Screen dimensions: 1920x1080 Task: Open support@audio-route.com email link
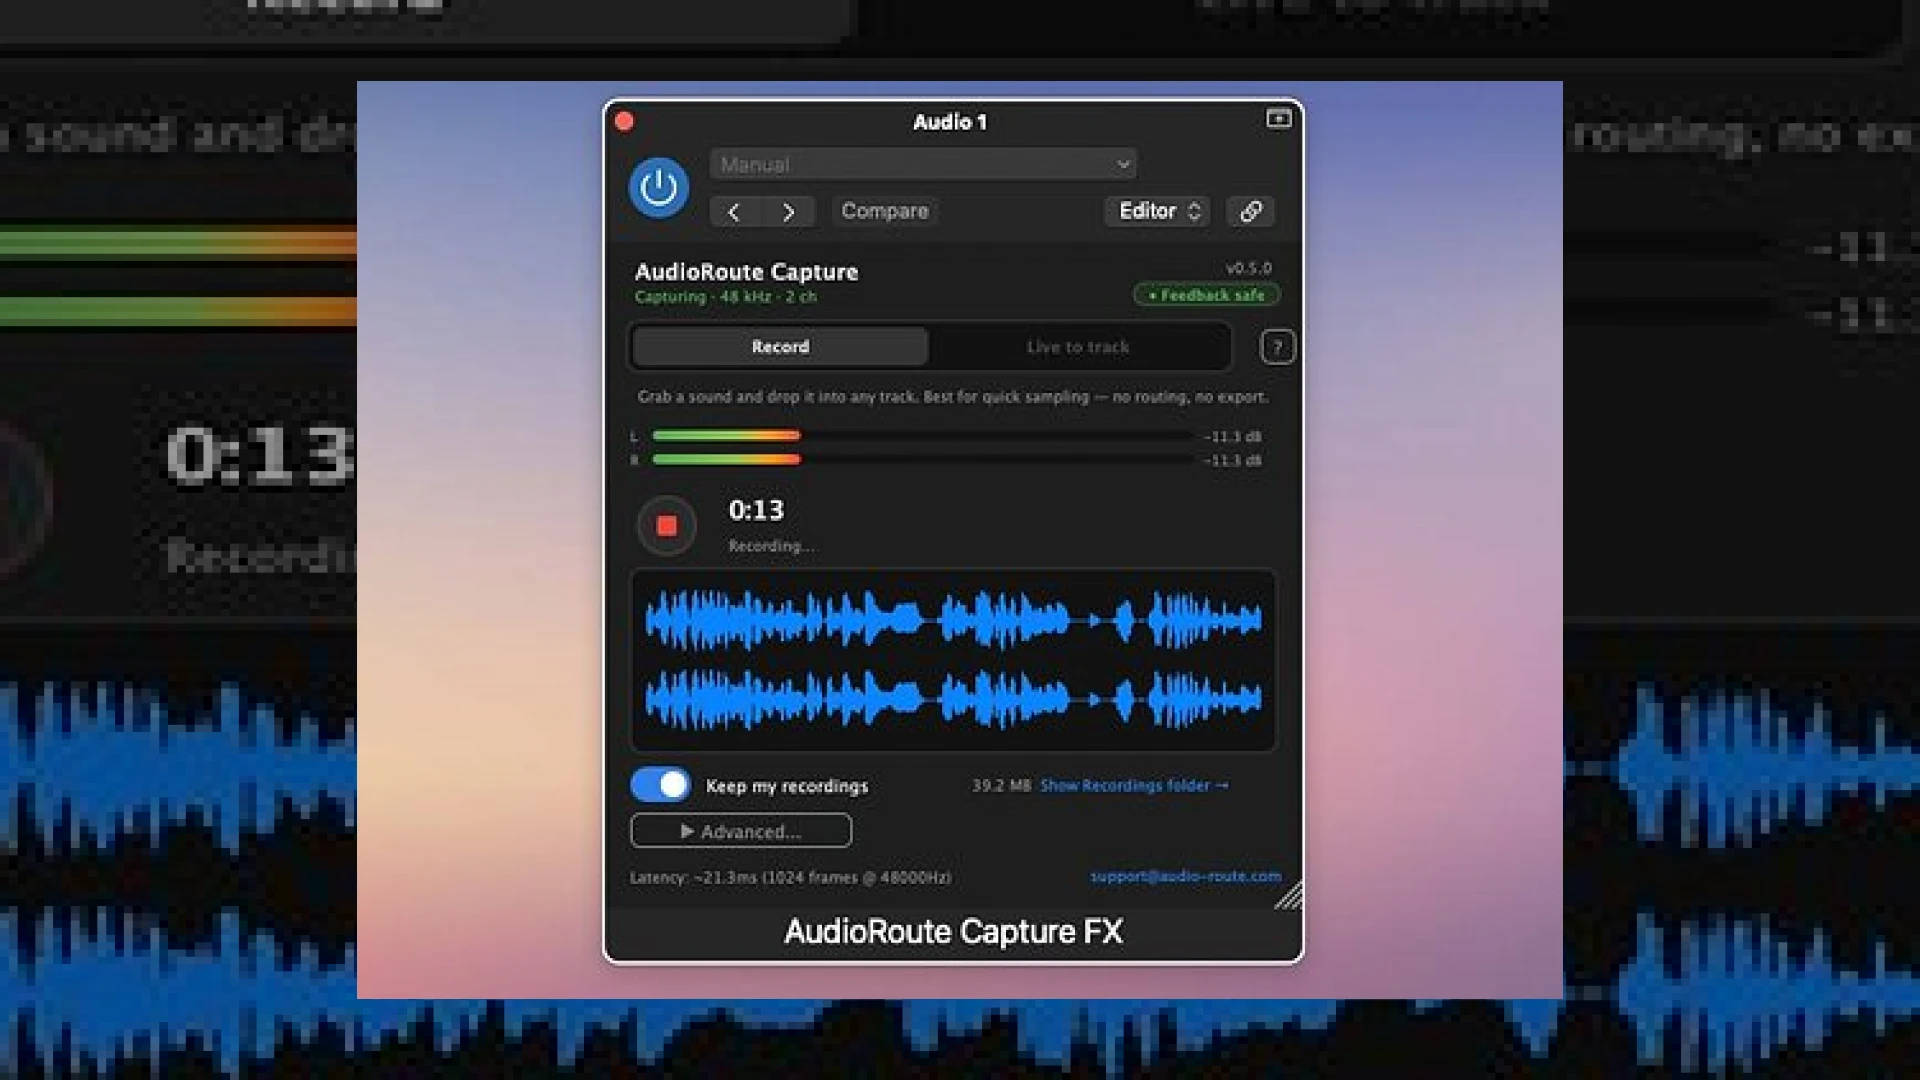coord(1185,876)
